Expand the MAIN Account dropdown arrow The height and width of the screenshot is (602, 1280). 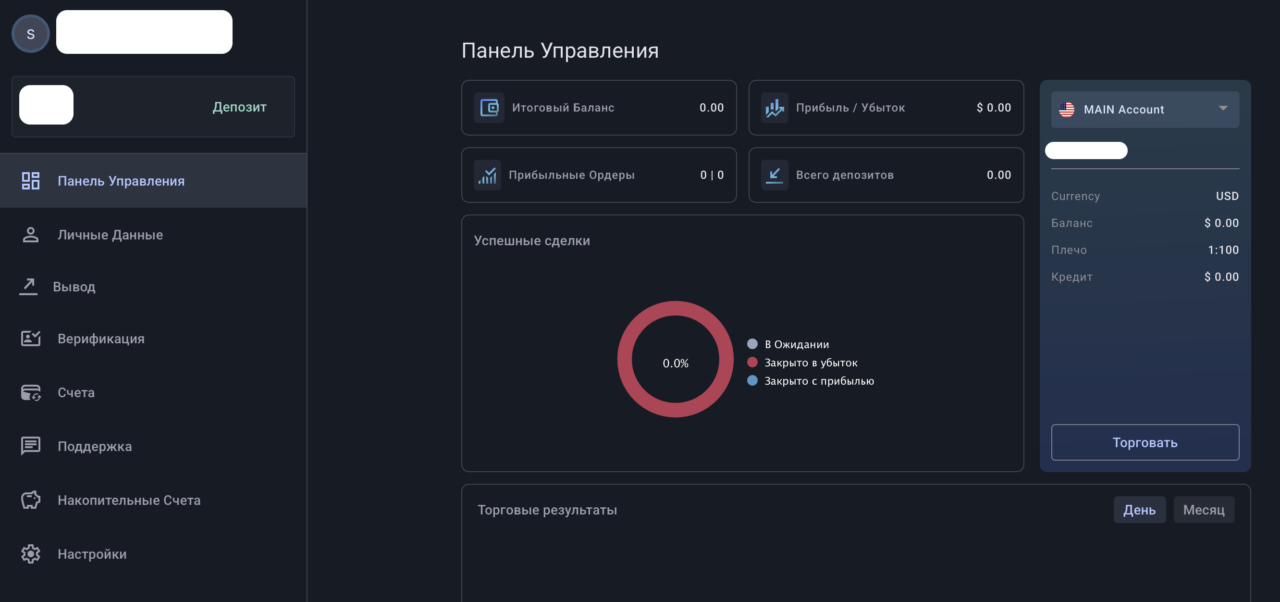click(1223, 109)
